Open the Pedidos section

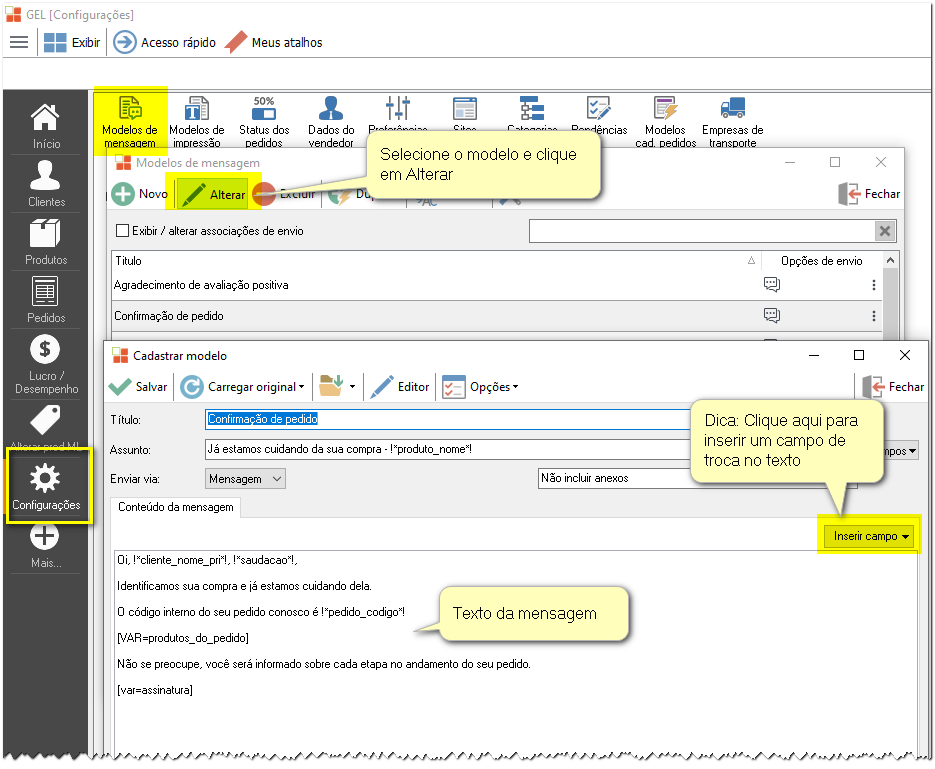pyautogui.click(x=46, y=299)
